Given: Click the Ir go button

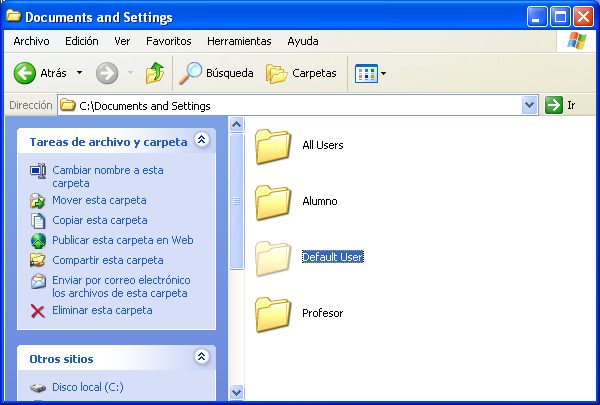Looking at the screenshot, I should click(561, 105).
